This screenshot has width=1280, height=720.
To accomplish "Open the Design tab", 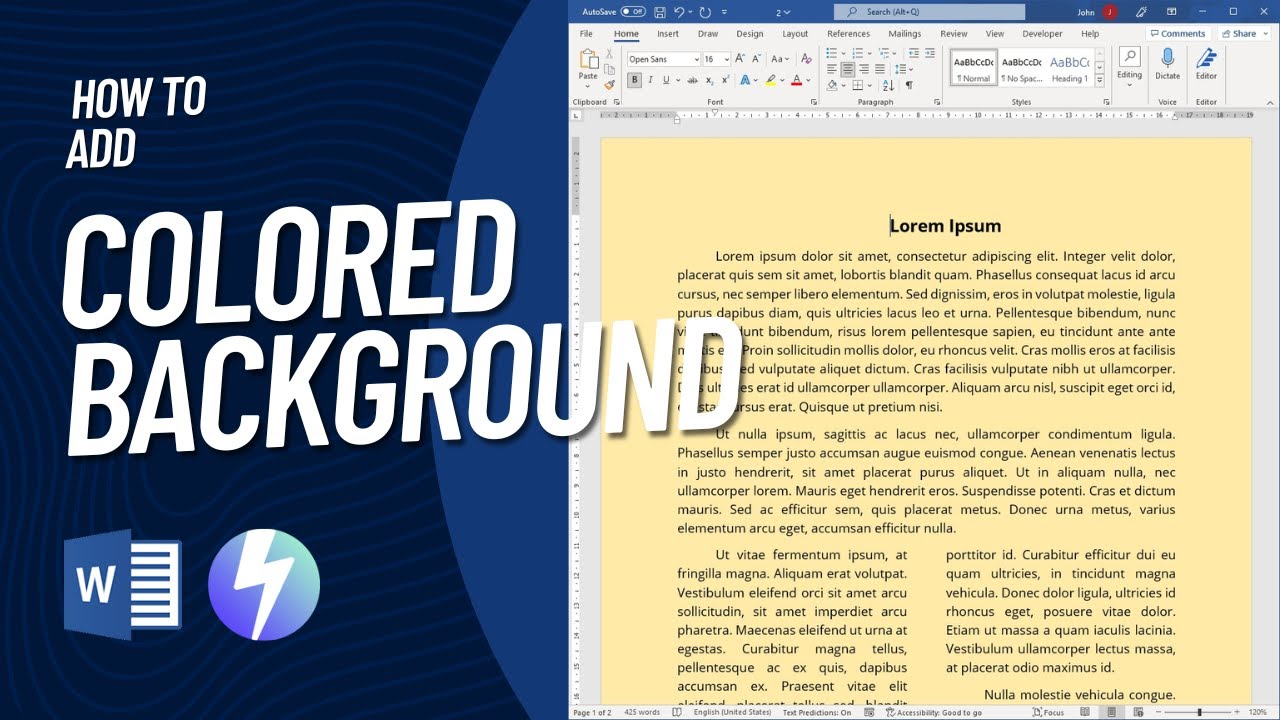I will coord(750,34).
